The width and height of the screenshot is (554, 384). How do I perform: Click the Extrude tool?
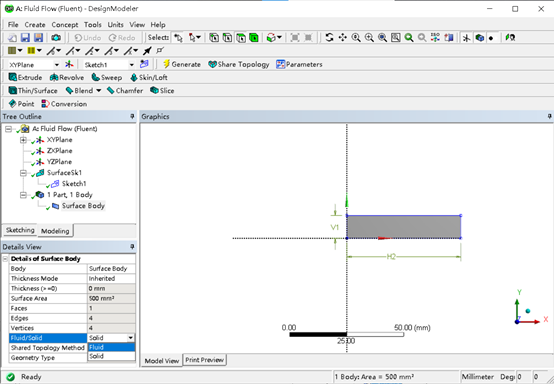click(x=25, y=77)
